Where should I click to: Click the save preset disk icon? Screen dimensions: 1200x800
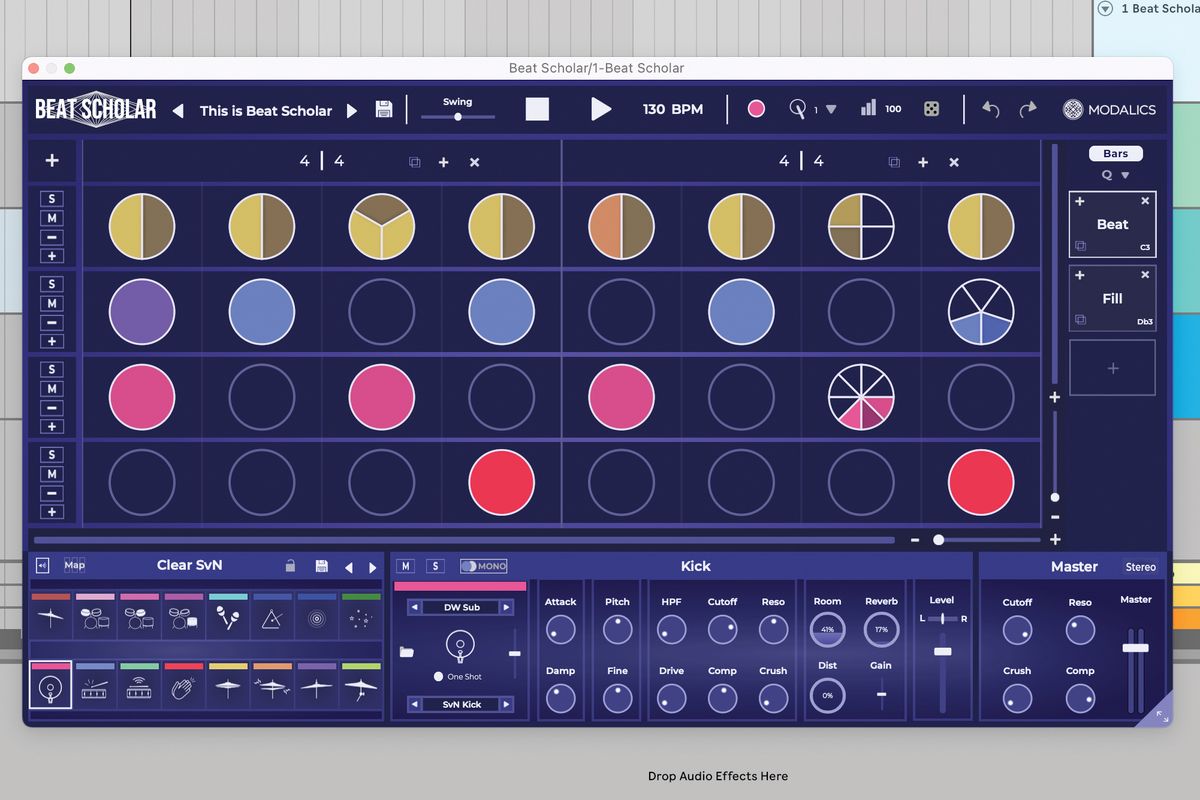pyautogui.click(x=383, y=110)
